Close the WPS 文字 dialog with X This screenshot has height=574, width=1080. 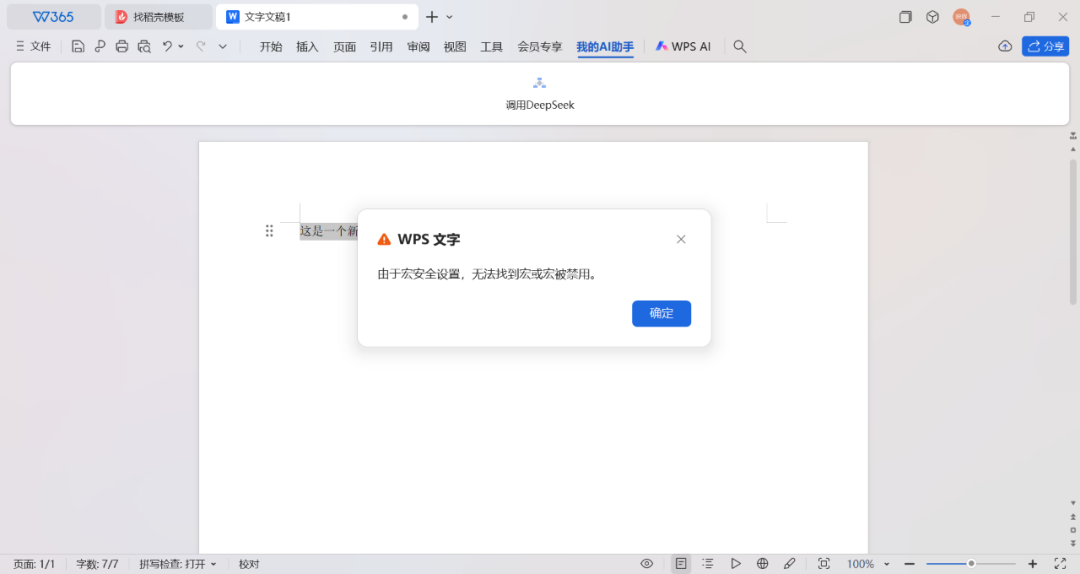click(x=681, y=239)
